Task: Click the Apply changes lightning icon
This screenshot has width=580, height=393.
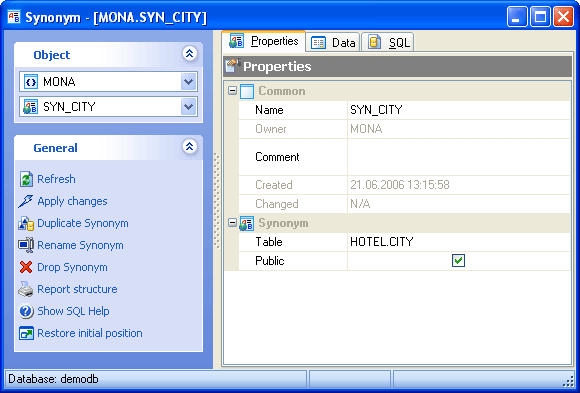Action: [26, 201]
